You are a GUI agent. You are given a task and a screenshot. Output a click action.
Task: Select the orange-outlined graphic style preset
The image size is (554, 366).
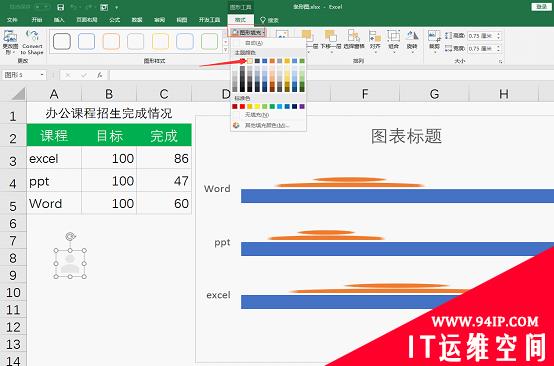111,41
